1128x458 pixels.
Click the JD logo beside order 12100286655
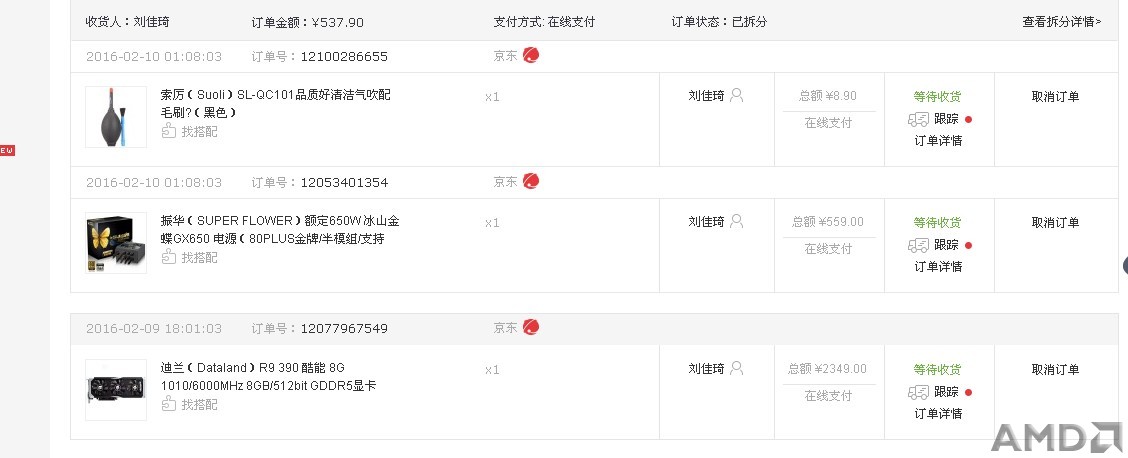pos(531,55)
